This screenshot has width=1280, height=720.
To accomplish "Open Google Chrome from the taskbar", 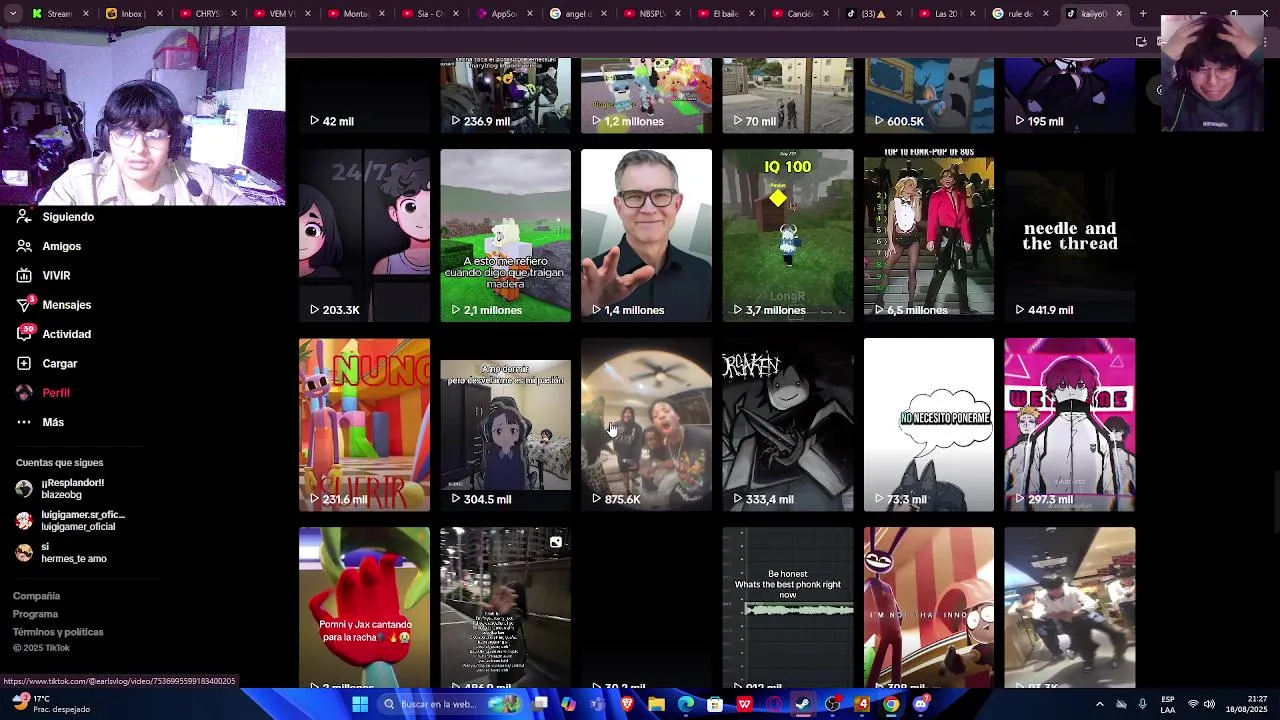I will point(891,704).
